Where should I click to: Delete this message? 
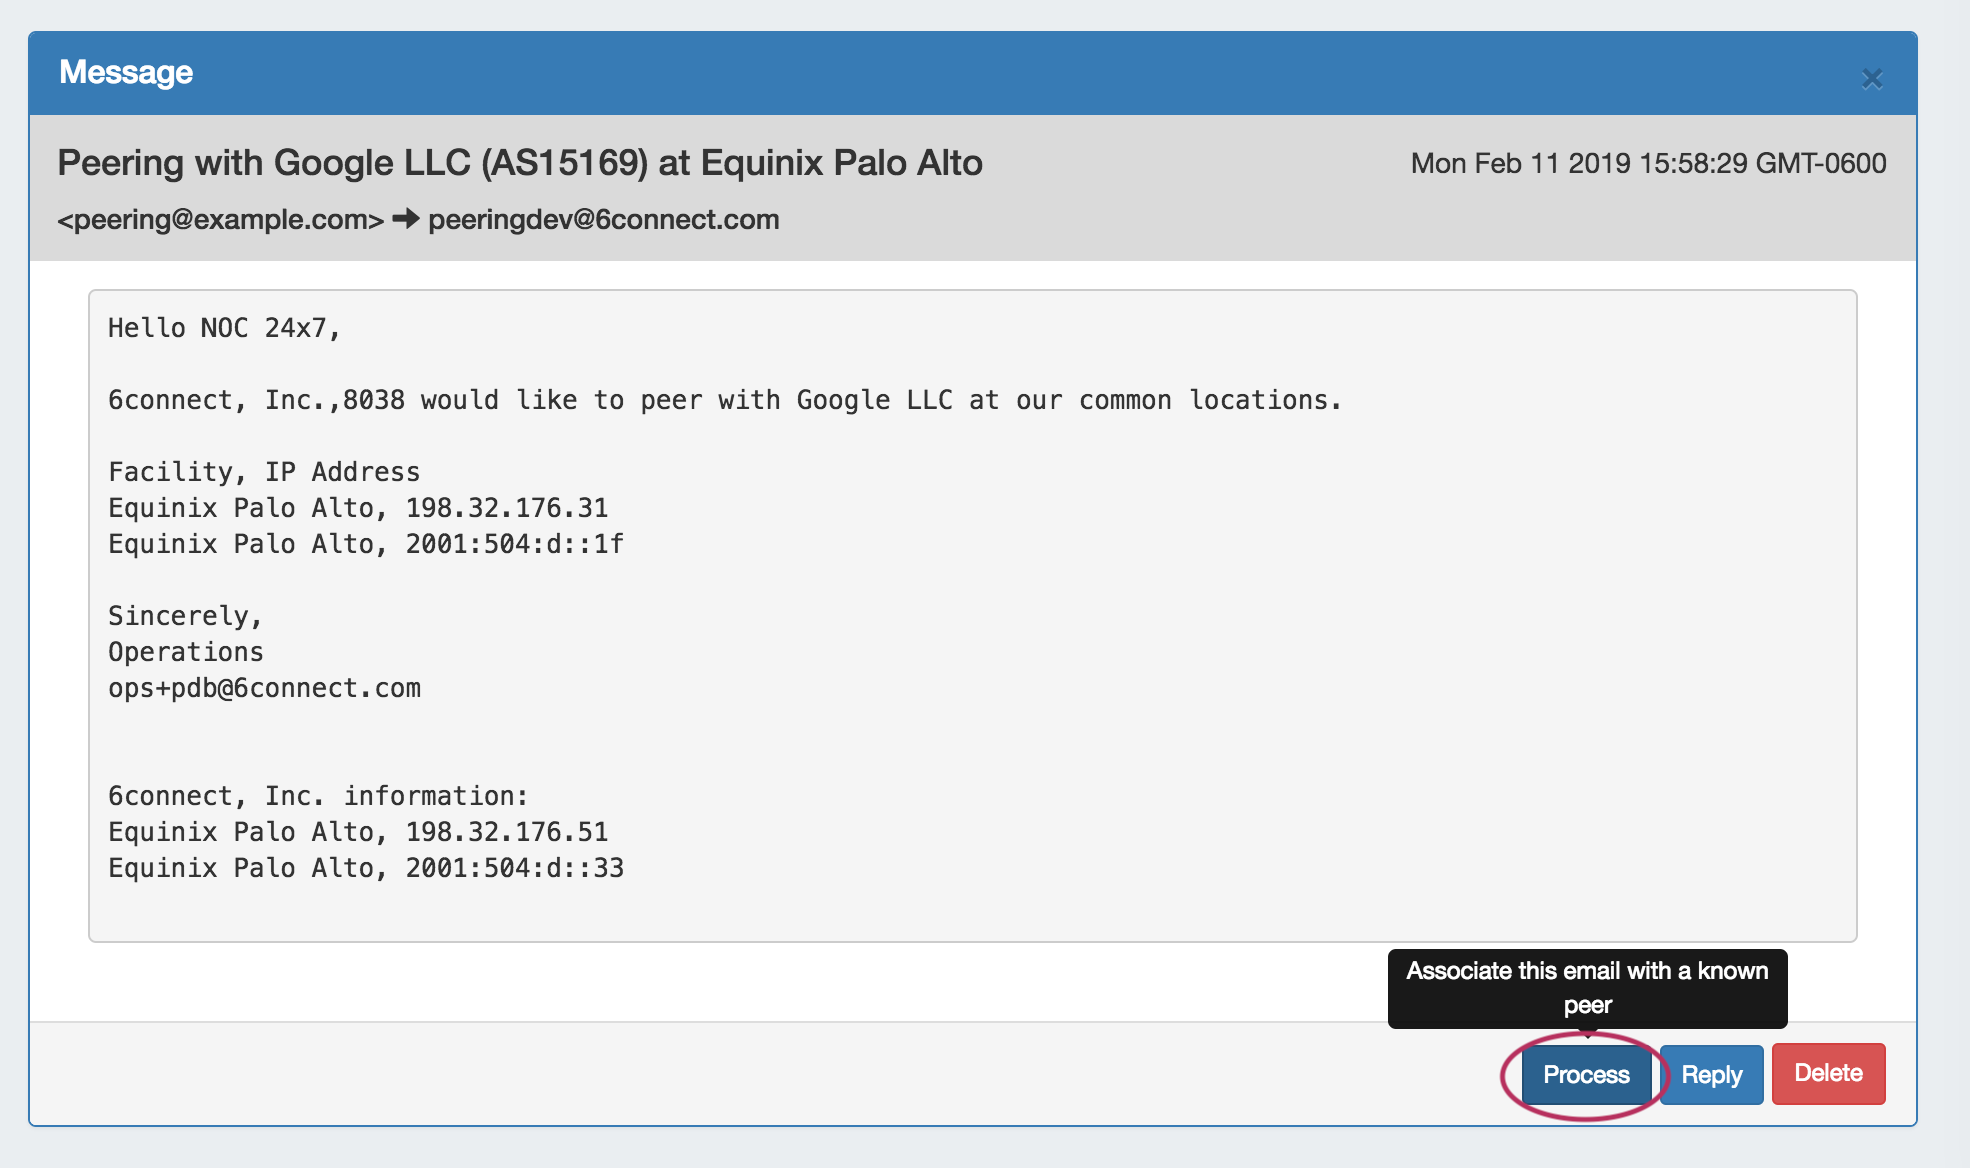[x=1828, y=1074]
